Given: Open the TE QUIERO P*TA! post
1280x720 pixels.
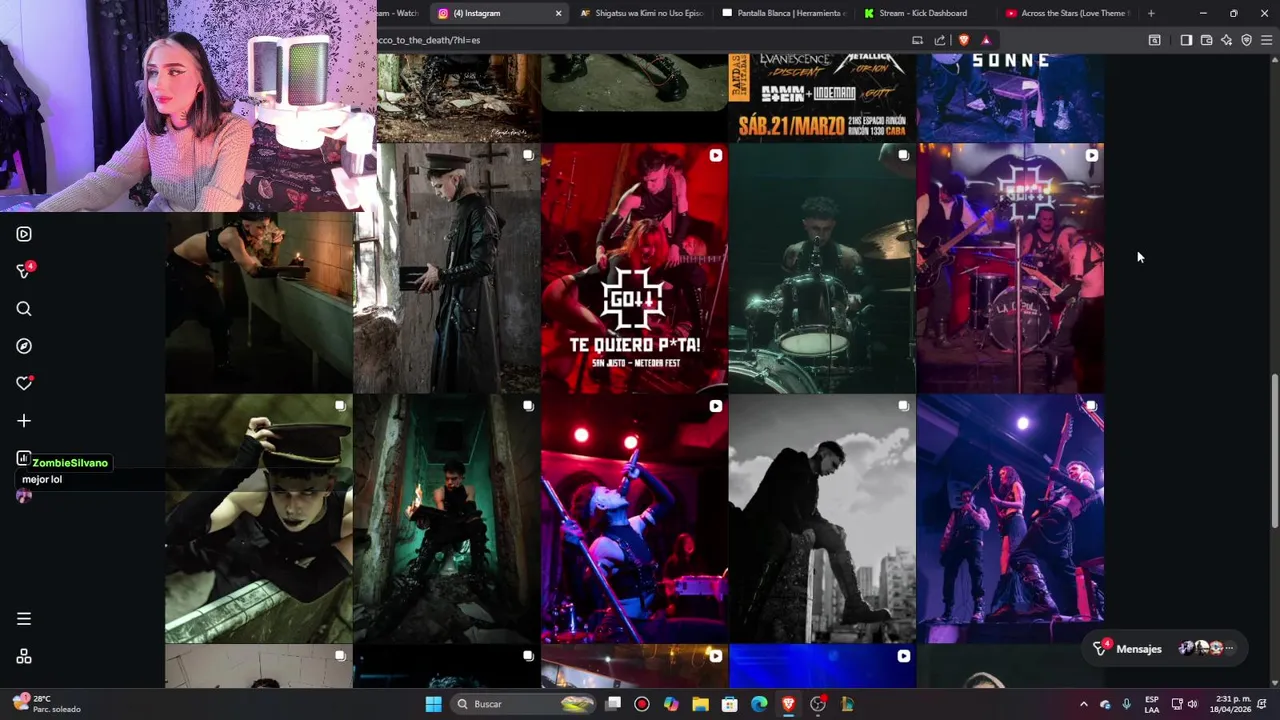Looking at the screenshot, I should coord(634,268).
